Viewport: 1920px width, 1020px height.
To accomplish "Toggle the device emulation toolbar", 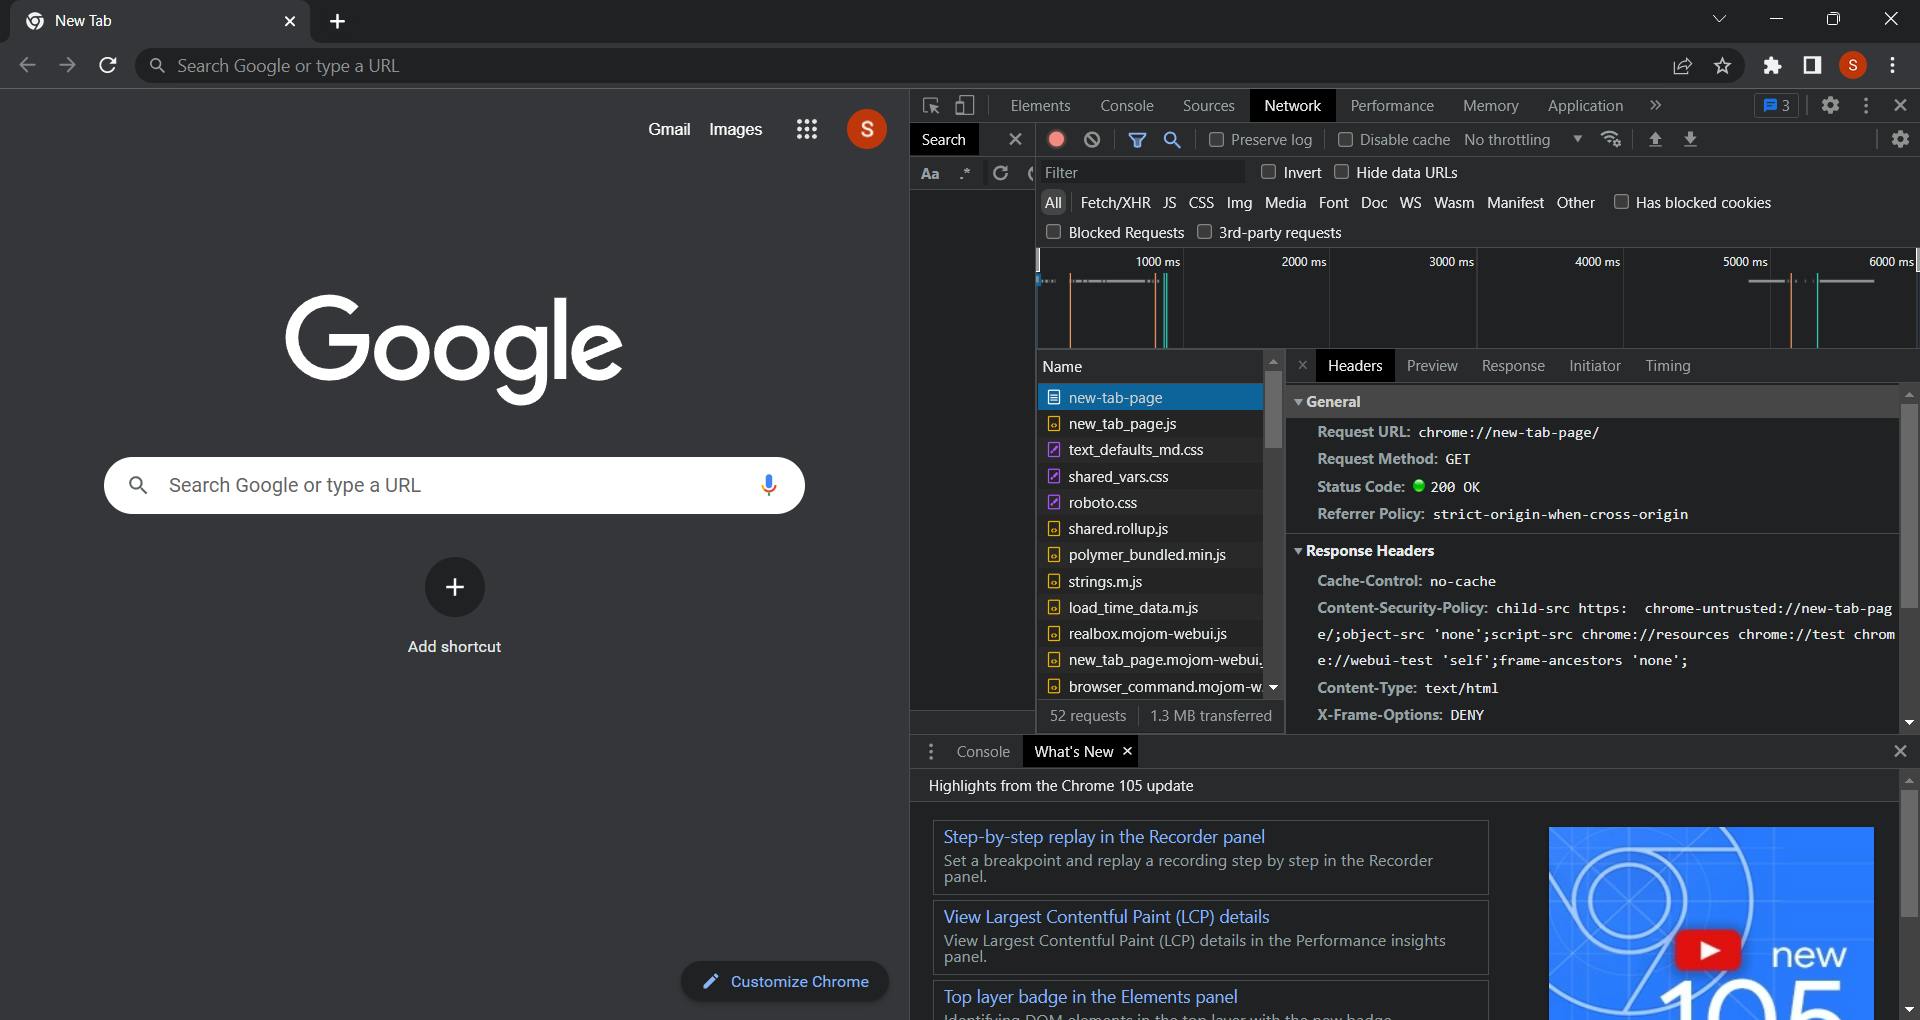I will 964,105.
